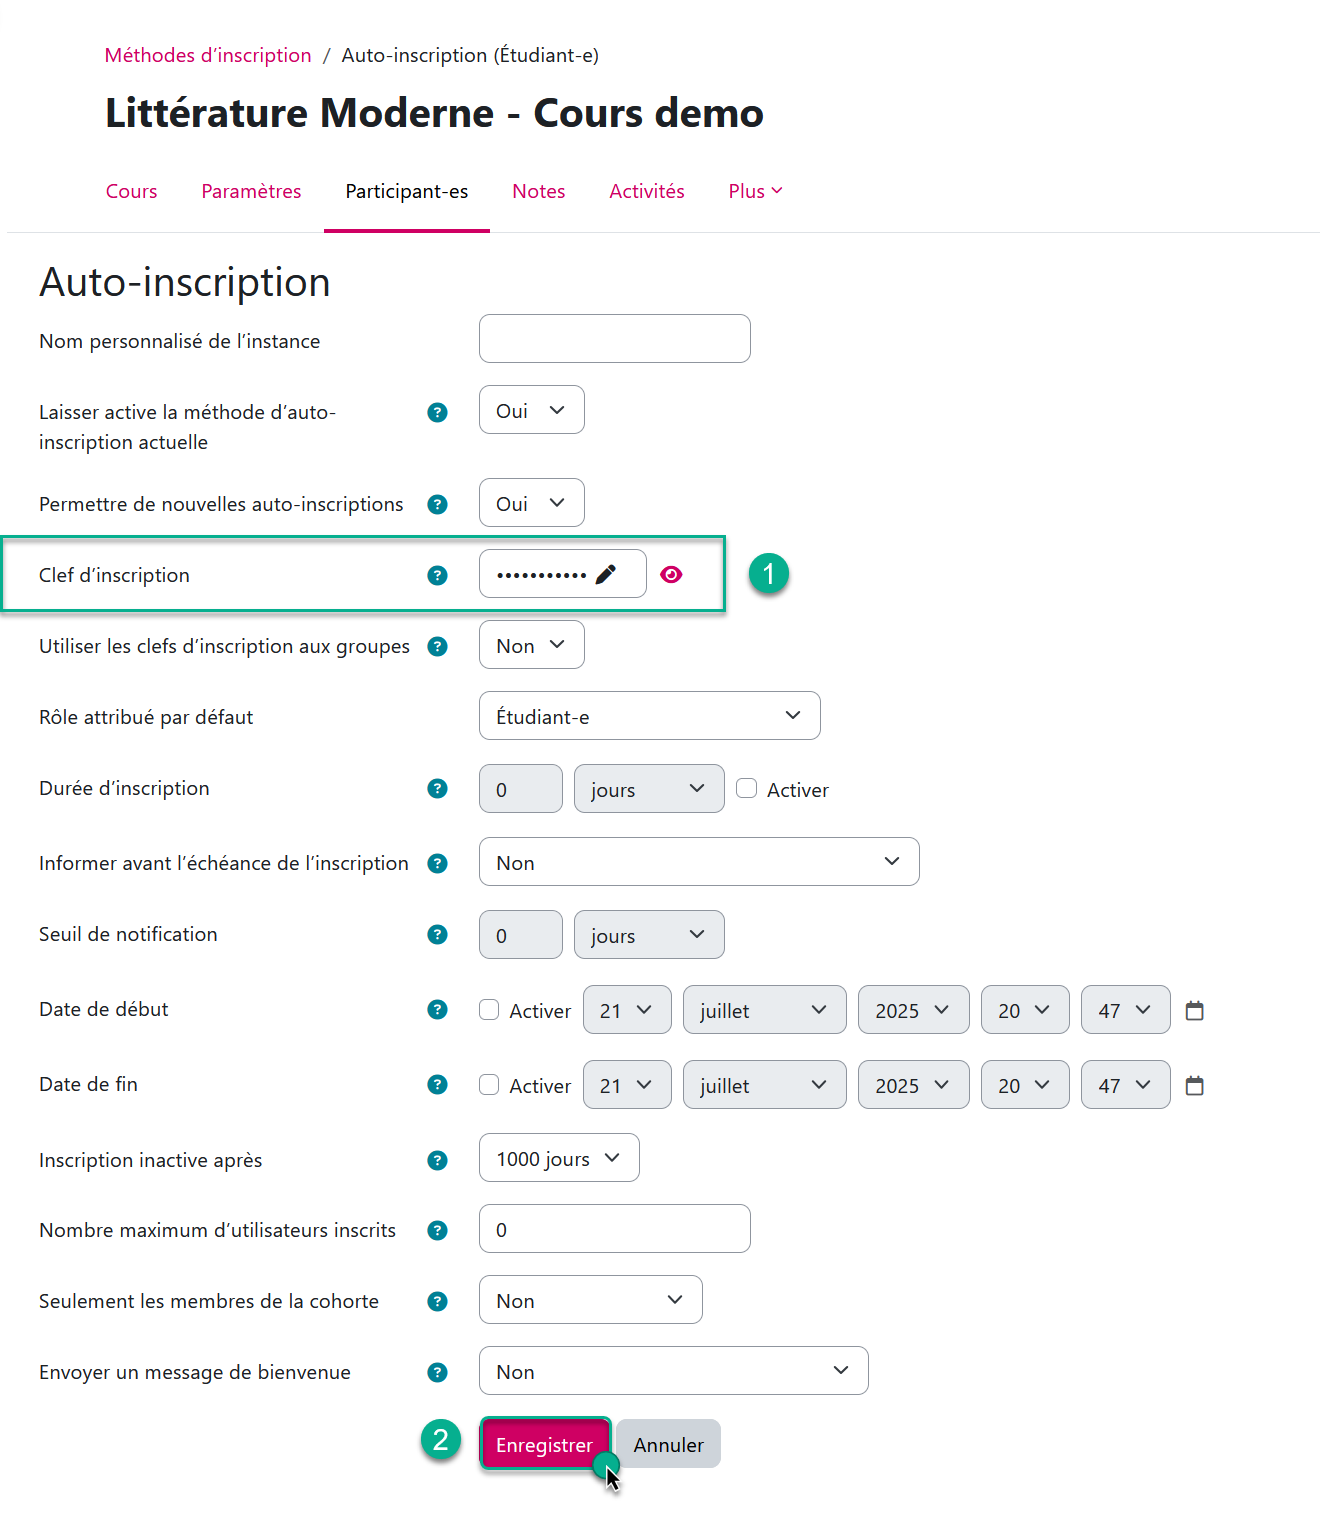Show help for Seulement les membres de la cohorte

[x=437, y=1301]
